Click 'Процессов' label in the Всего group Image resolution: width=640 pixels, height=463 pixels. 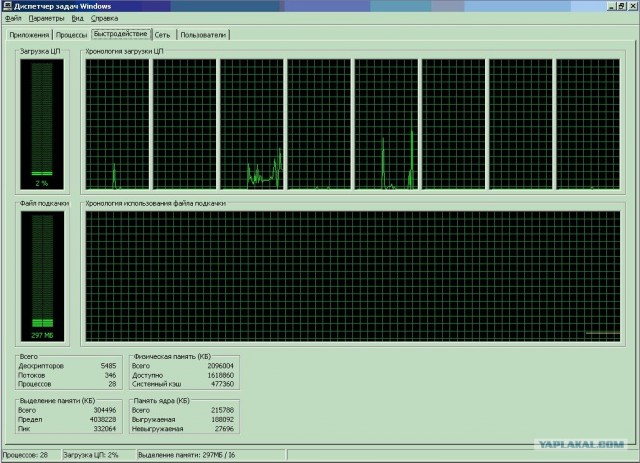(x=34, y=384)
